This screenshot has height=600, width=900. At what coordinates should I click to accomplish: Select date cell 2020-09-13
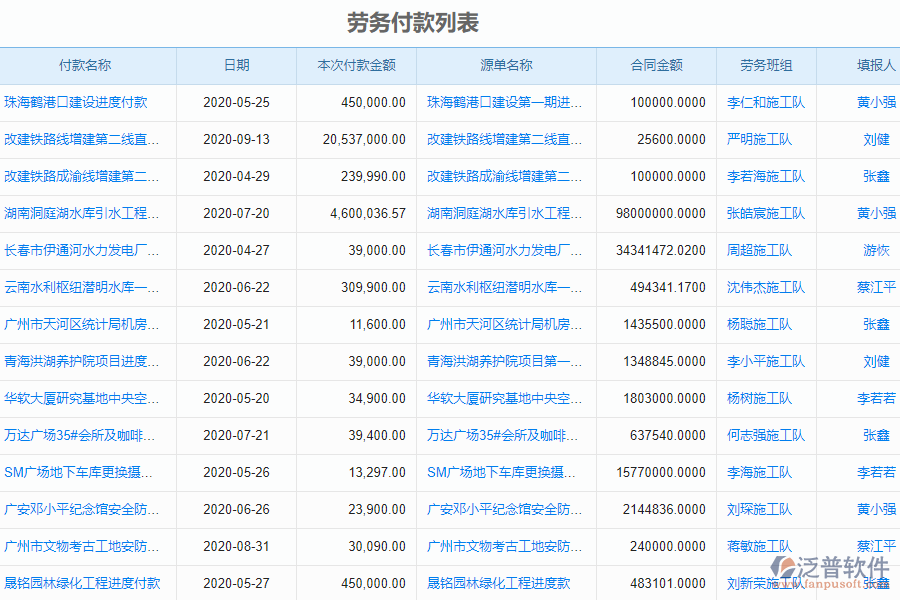[236, 140]
